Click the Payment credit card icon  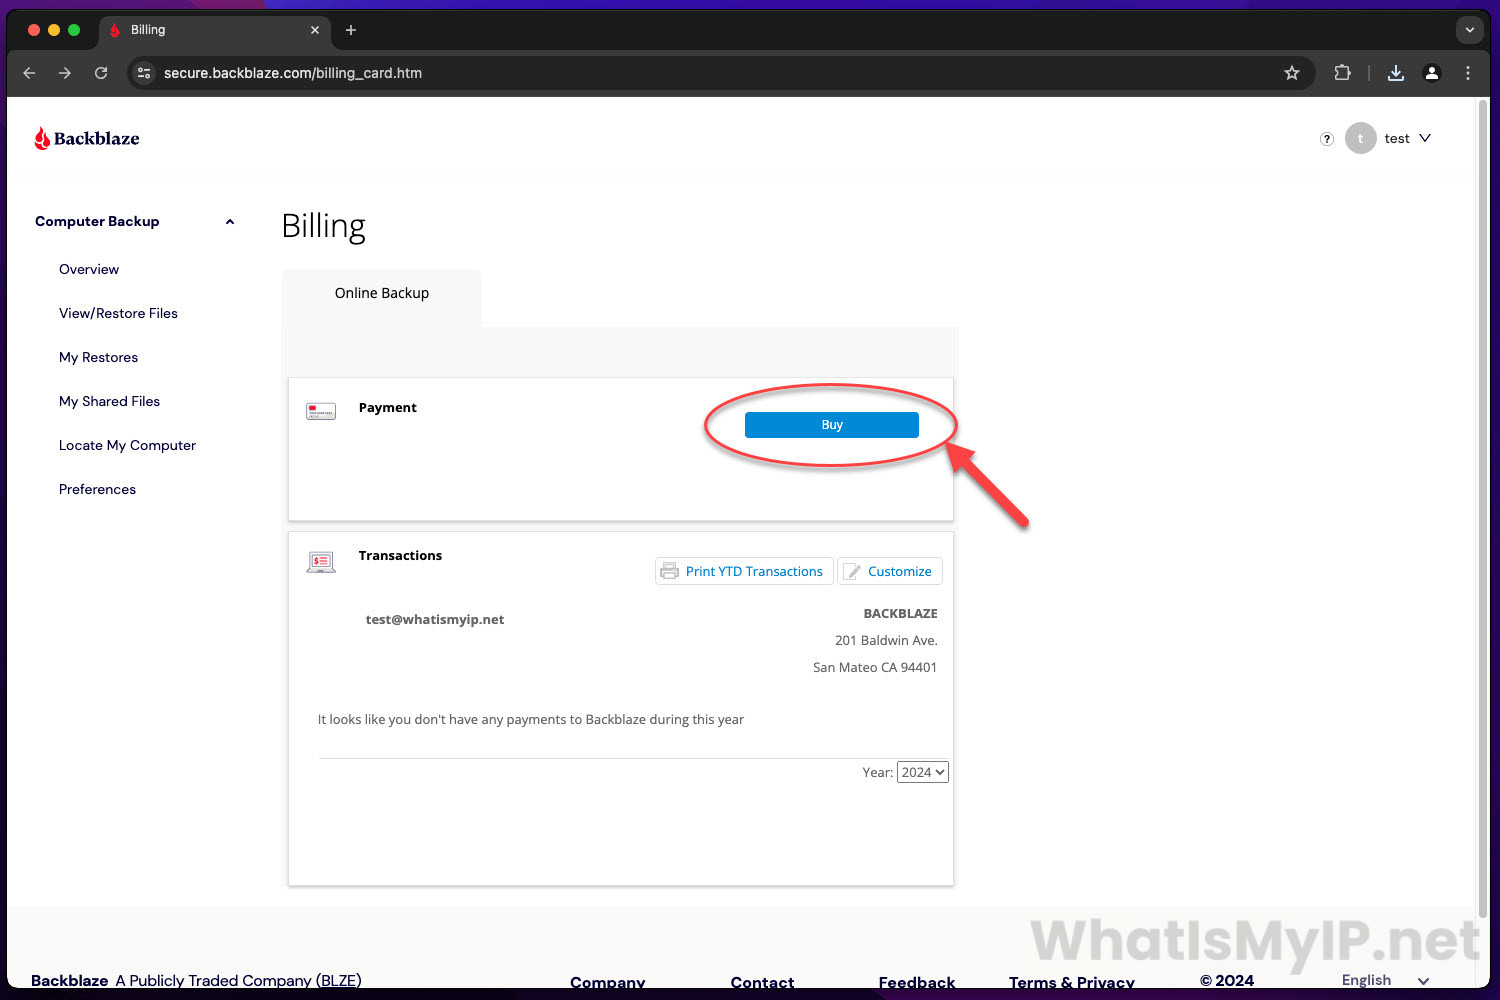(321, 411)
